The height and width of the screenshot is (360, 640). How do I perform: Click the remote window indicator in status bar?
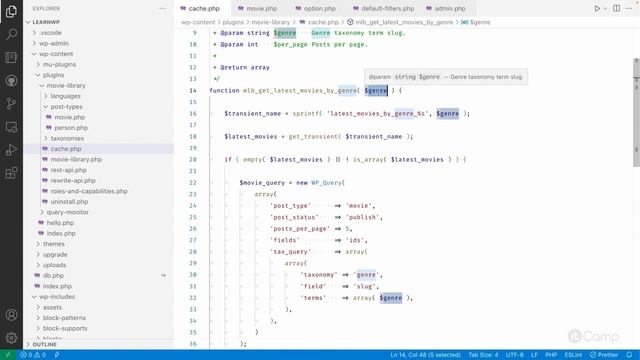pos(8,355)
